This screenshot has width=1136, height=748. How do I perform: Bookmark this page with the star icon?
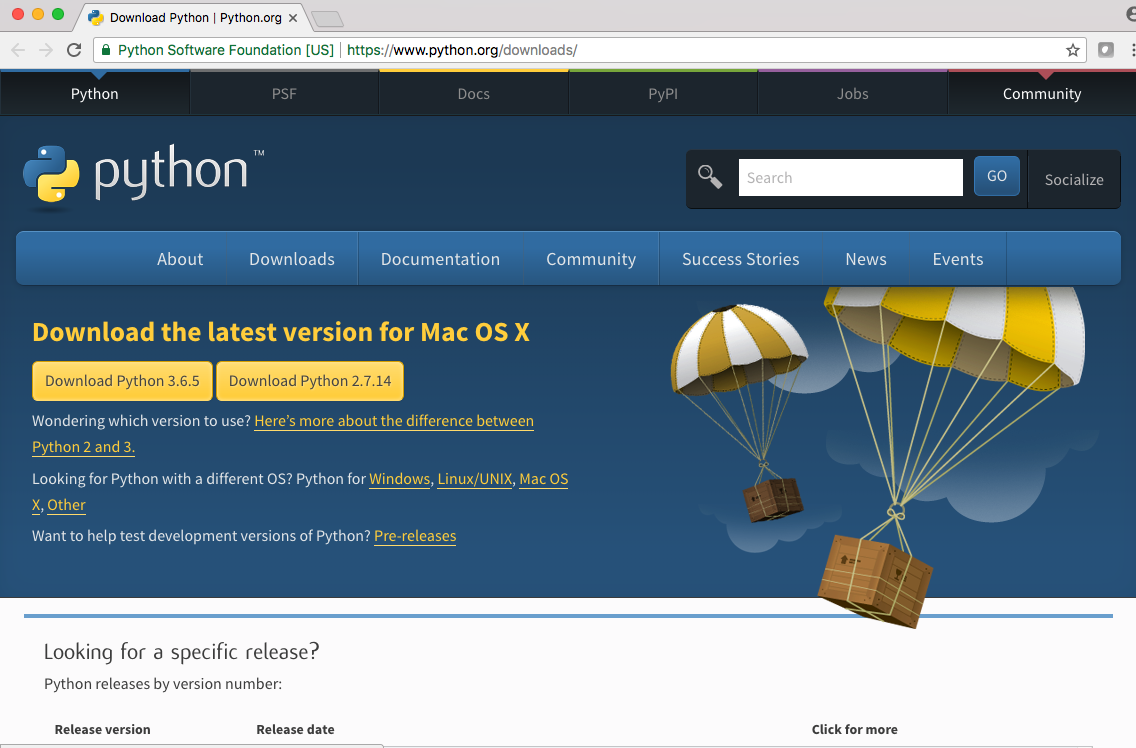click(x=1073, y=50)
